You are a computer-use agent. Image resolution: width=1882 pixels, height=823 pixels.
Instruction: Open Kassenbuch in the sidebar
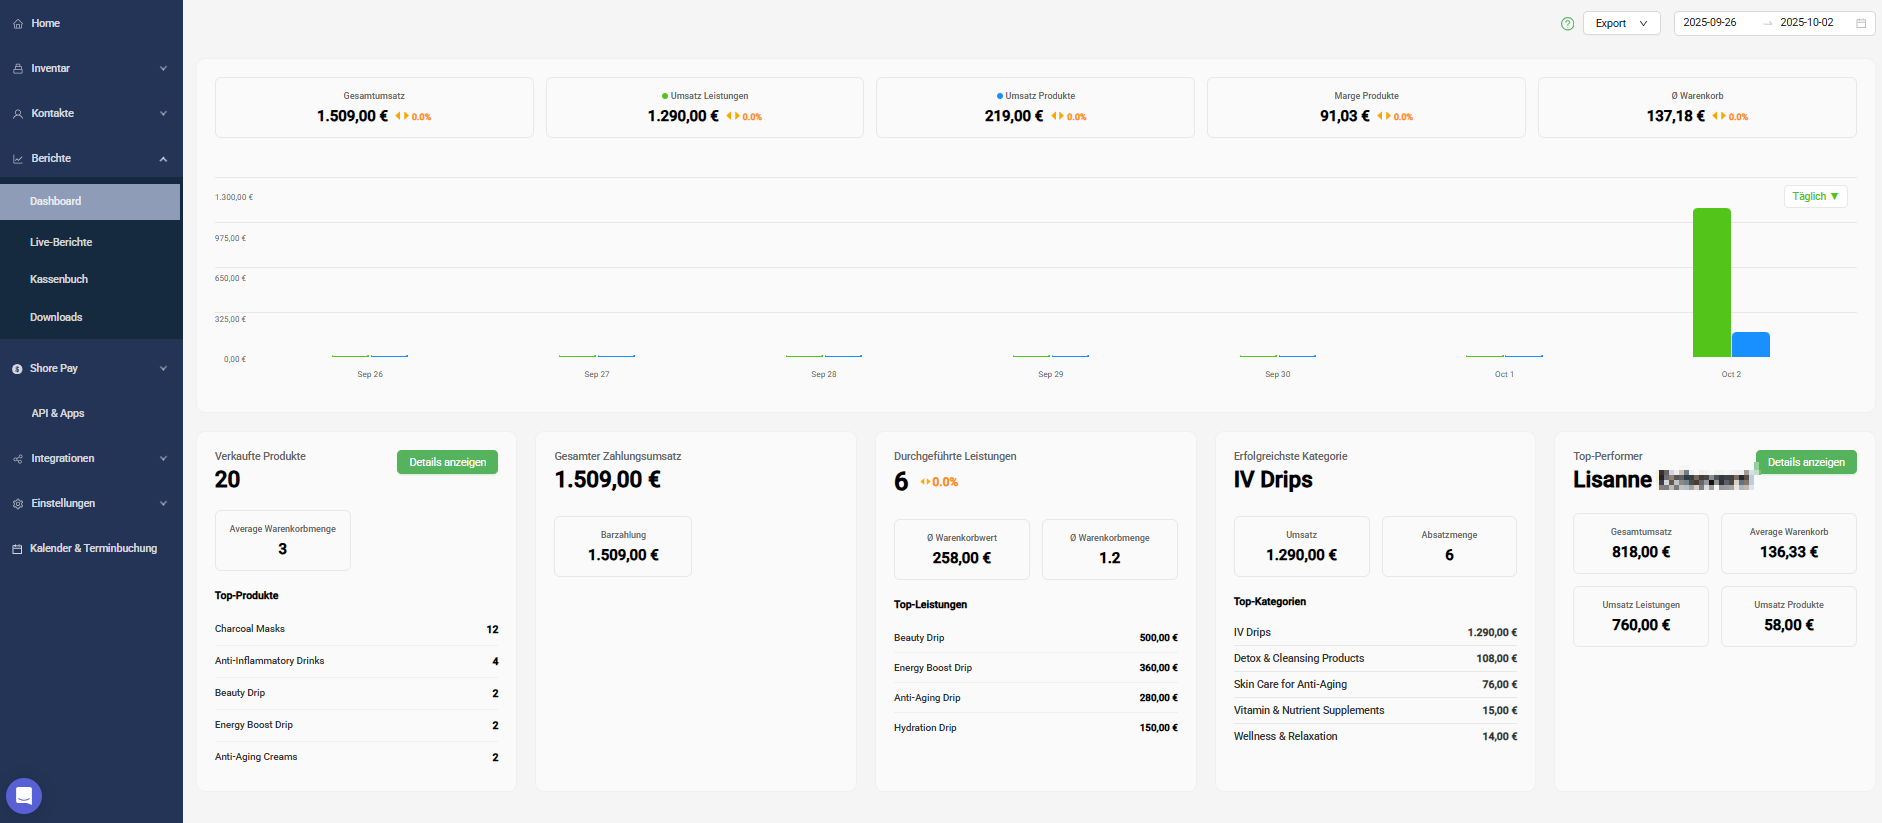pos(59,279)
